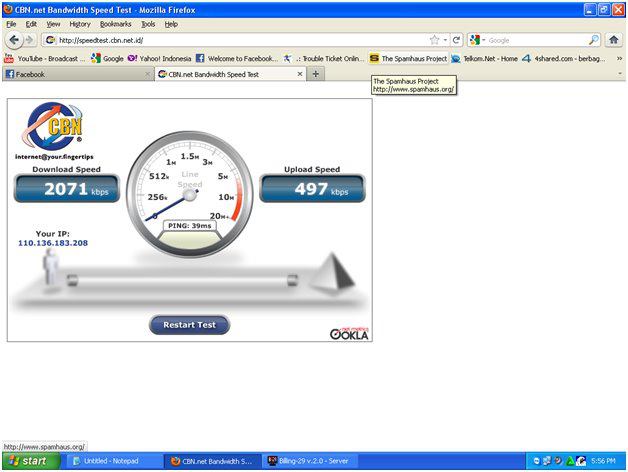Screen dimensions: 628x472
Task: Open the Spamhaus Project bookmark
Action: tap(409, 58)
